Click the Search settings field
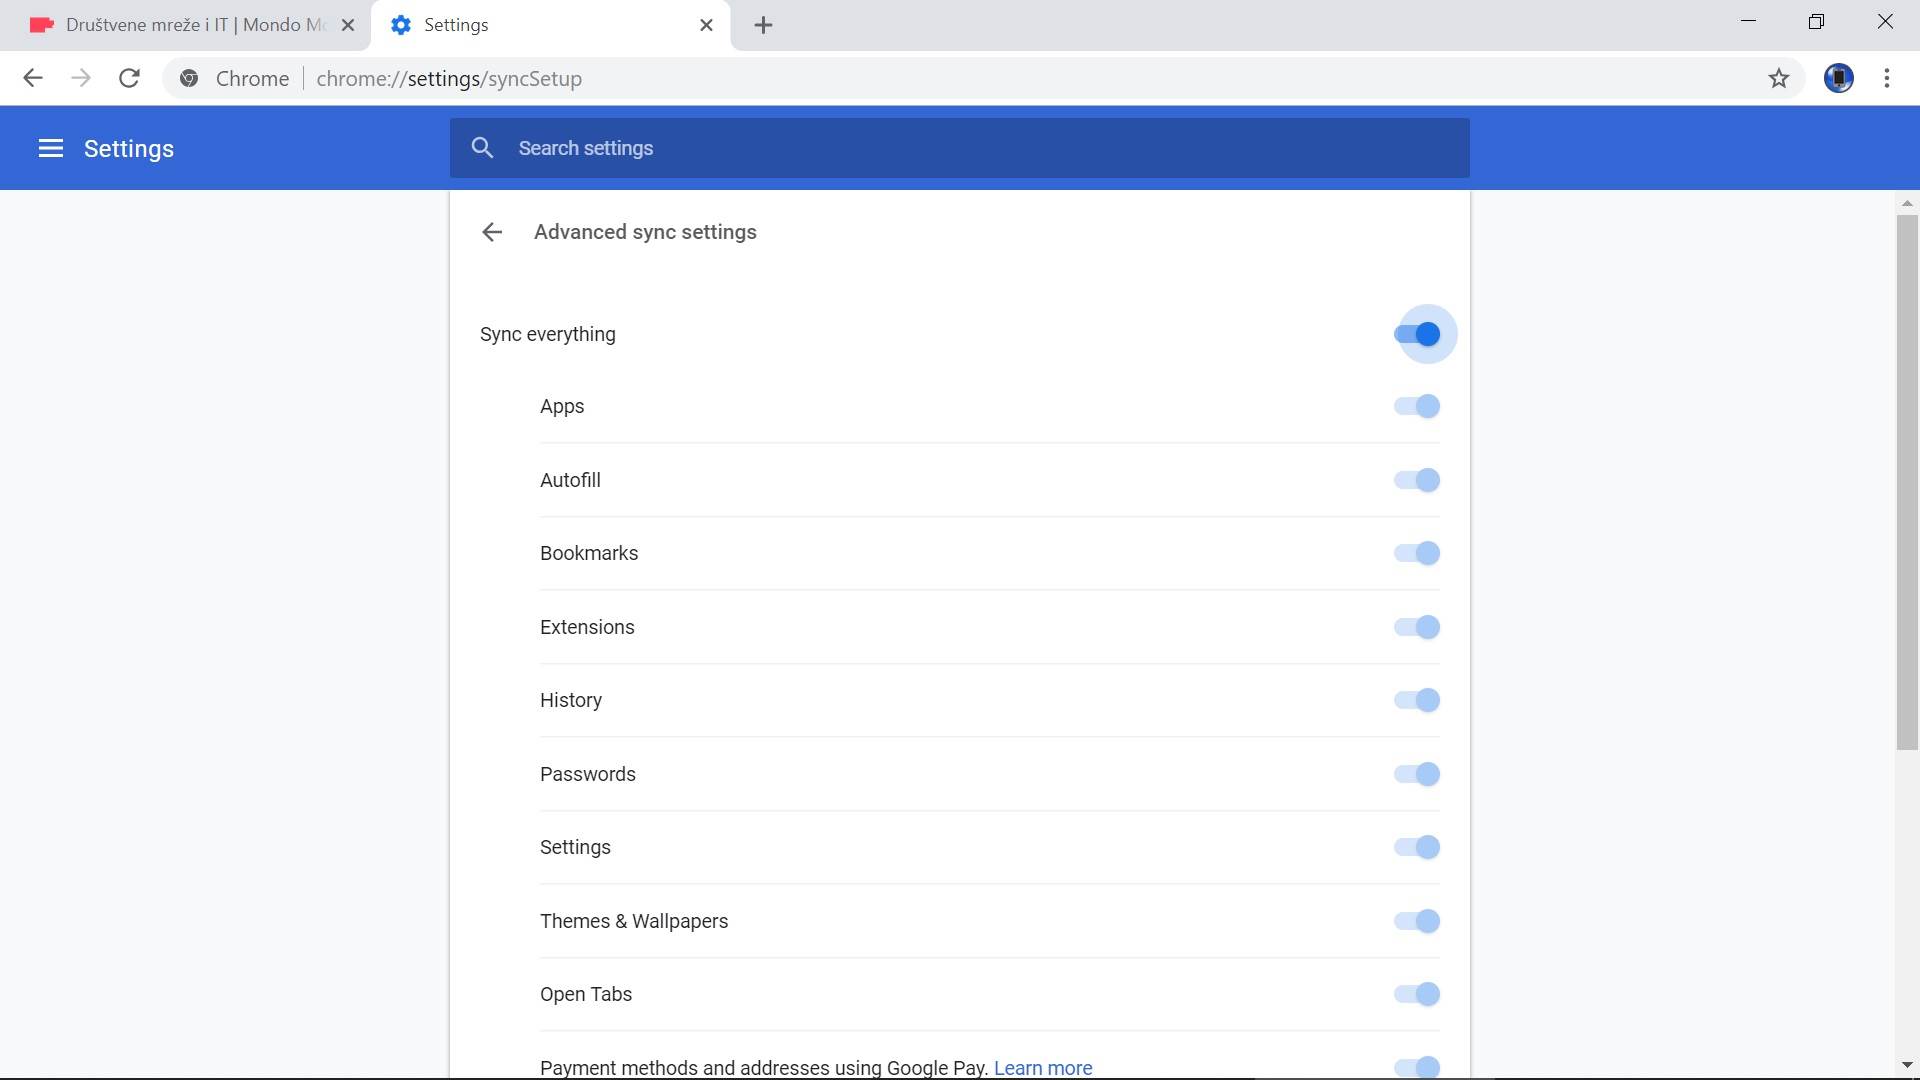 coord(960,148)
